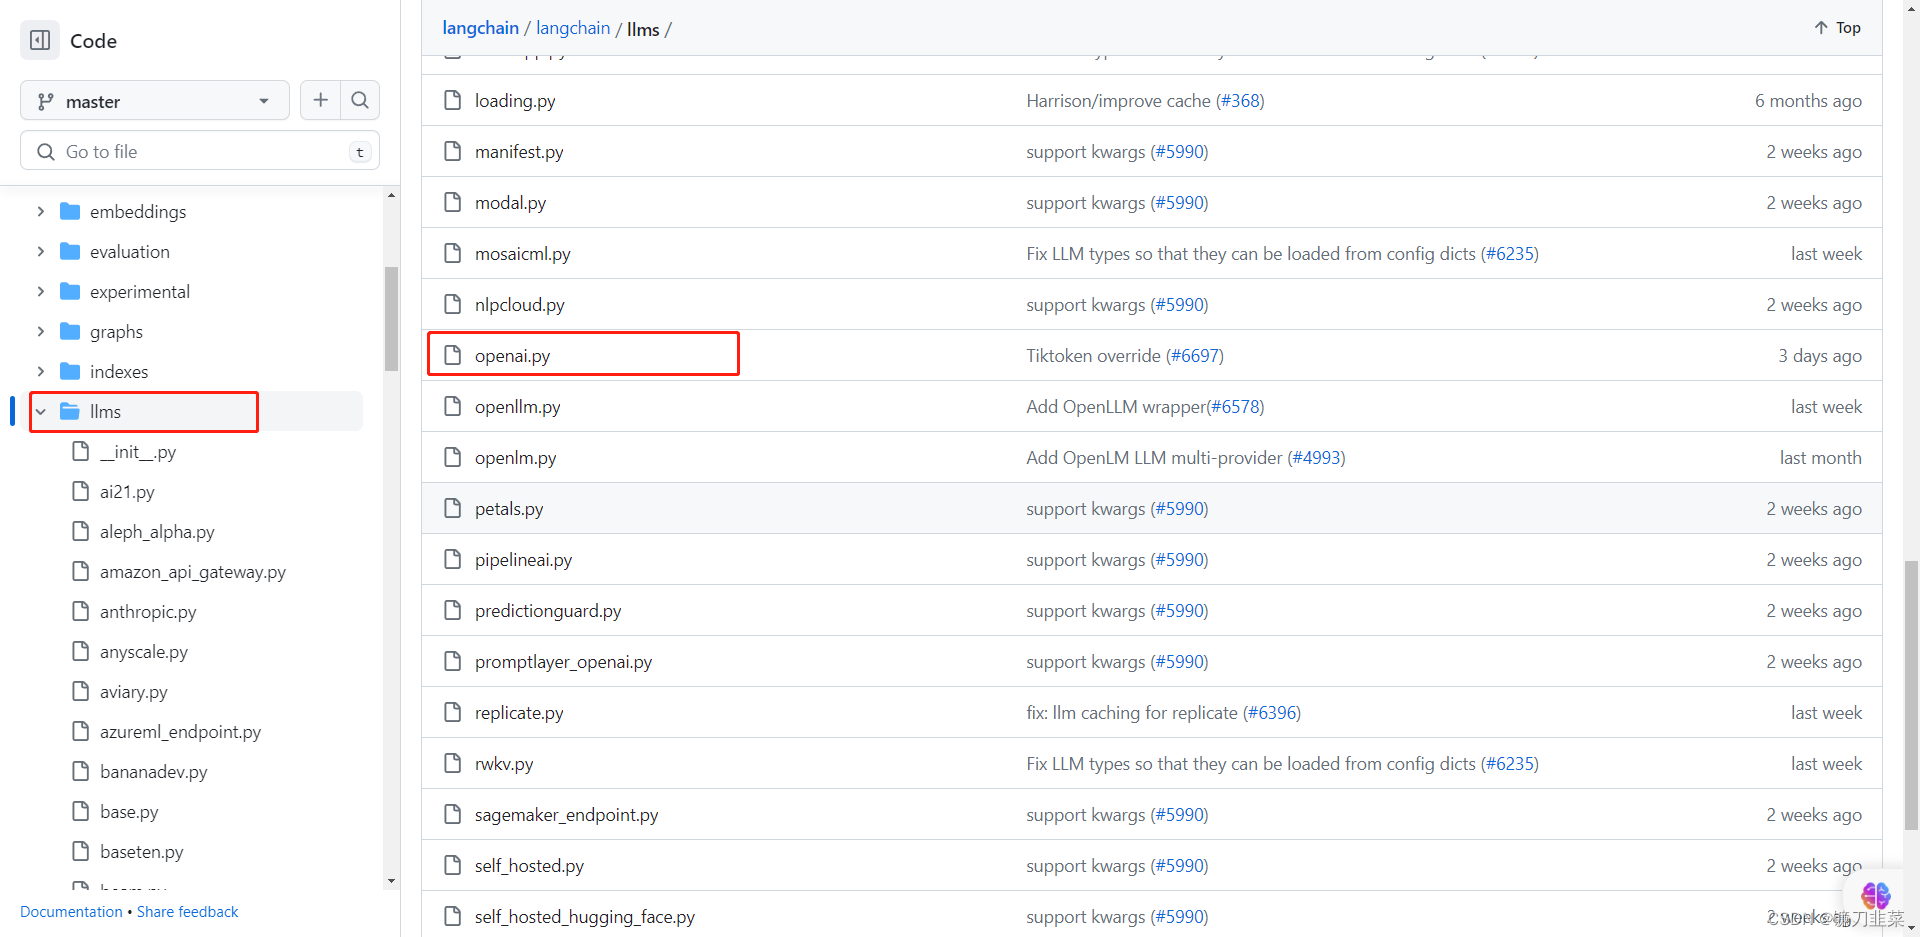1920x937 pixels.
Task: Click the file icon beside openai.py
Action: [x=452, y=355]
